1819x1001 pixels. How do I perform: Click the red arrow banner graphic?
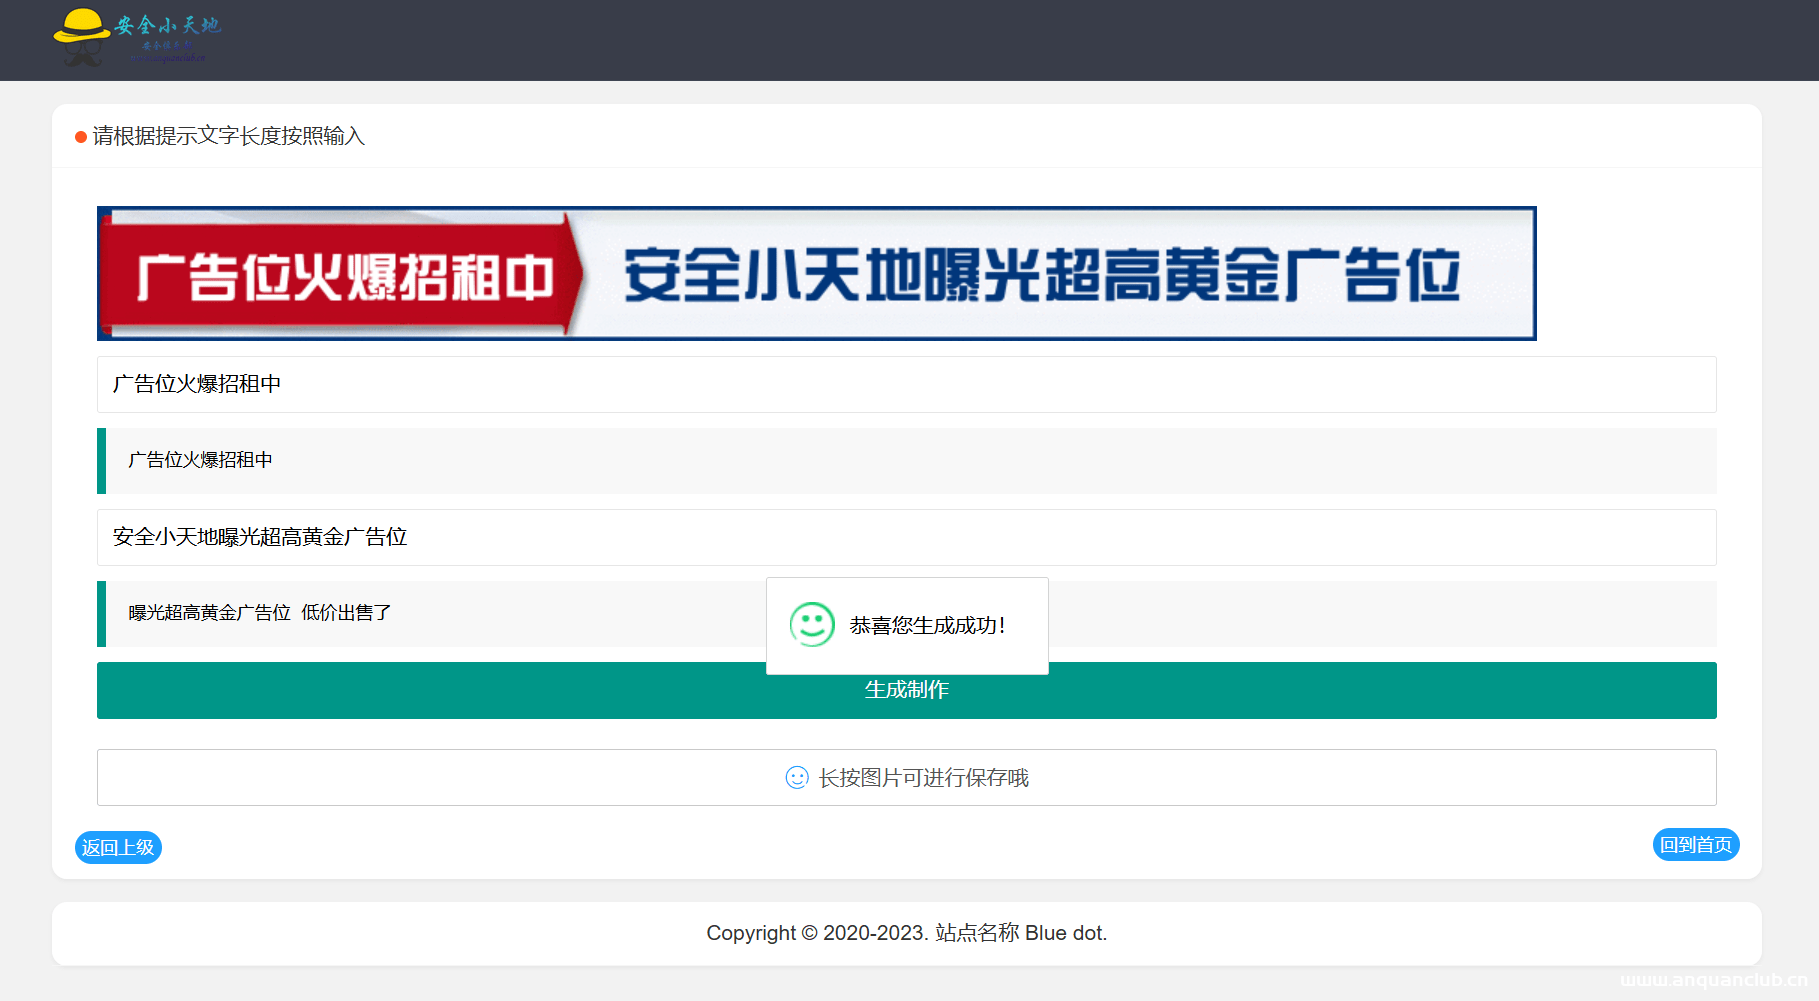click(x=340, y=273)
